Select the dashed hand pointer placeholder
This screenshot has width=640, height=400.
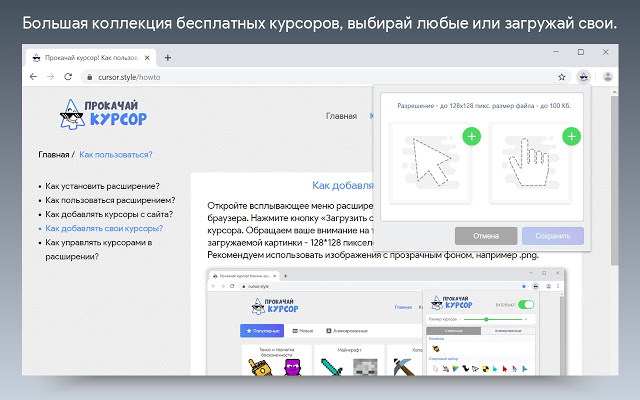click(530, 163)
